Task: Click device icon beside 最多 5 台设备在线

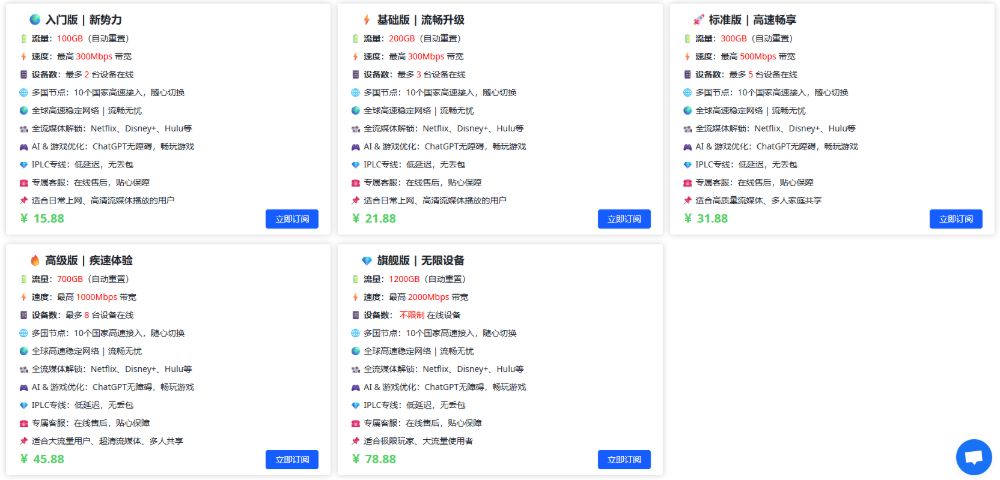Action: [x=688, y=74]
